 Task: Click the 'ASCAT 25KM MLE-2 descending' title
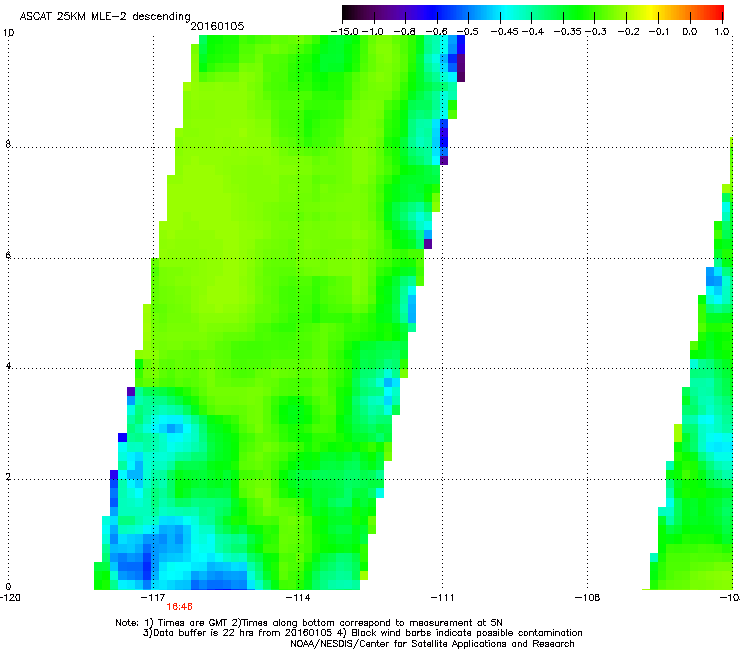tap(105, 16)
